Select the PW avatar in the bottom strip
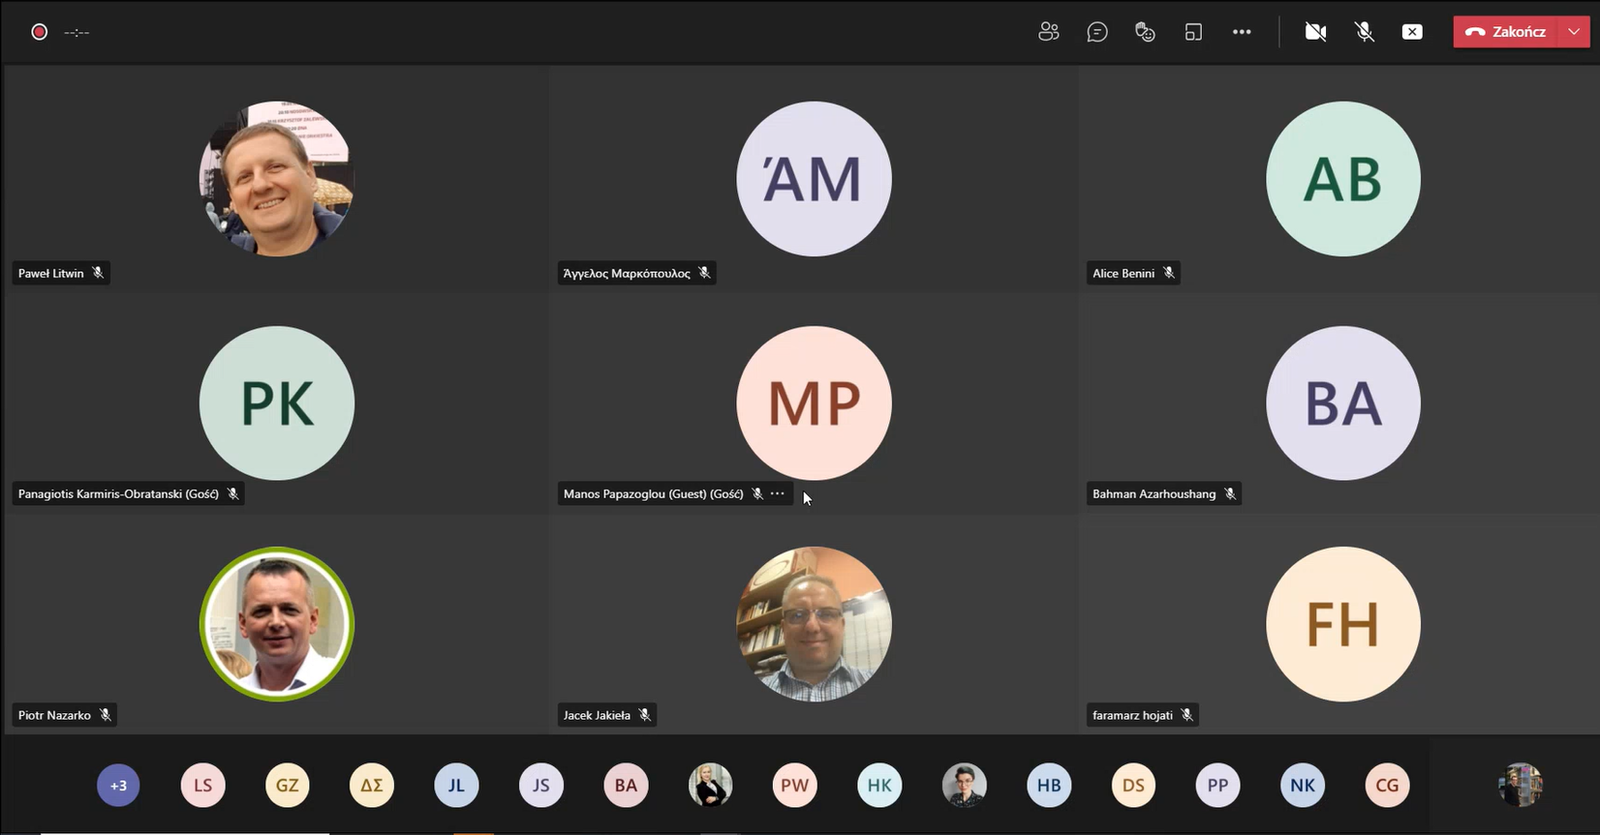Image resolution: width=1600 pixels, height=835 pixels. pyautogui.click(x=794, y=785)
